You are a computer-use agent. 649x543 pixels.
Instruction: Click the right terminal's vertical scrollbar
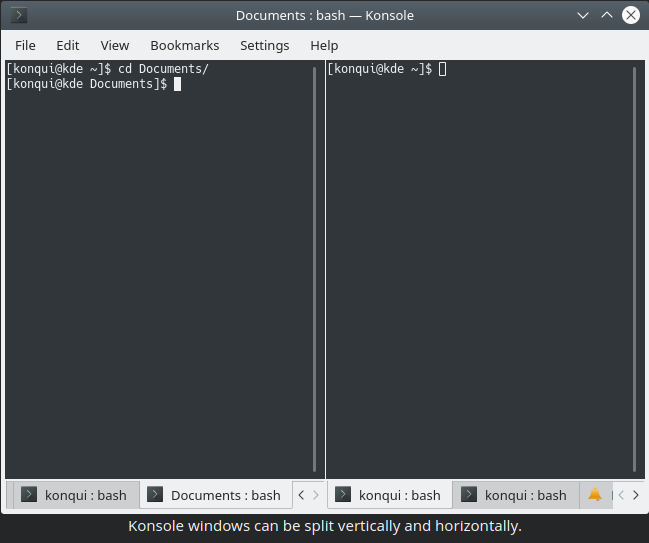pos(635,269)
